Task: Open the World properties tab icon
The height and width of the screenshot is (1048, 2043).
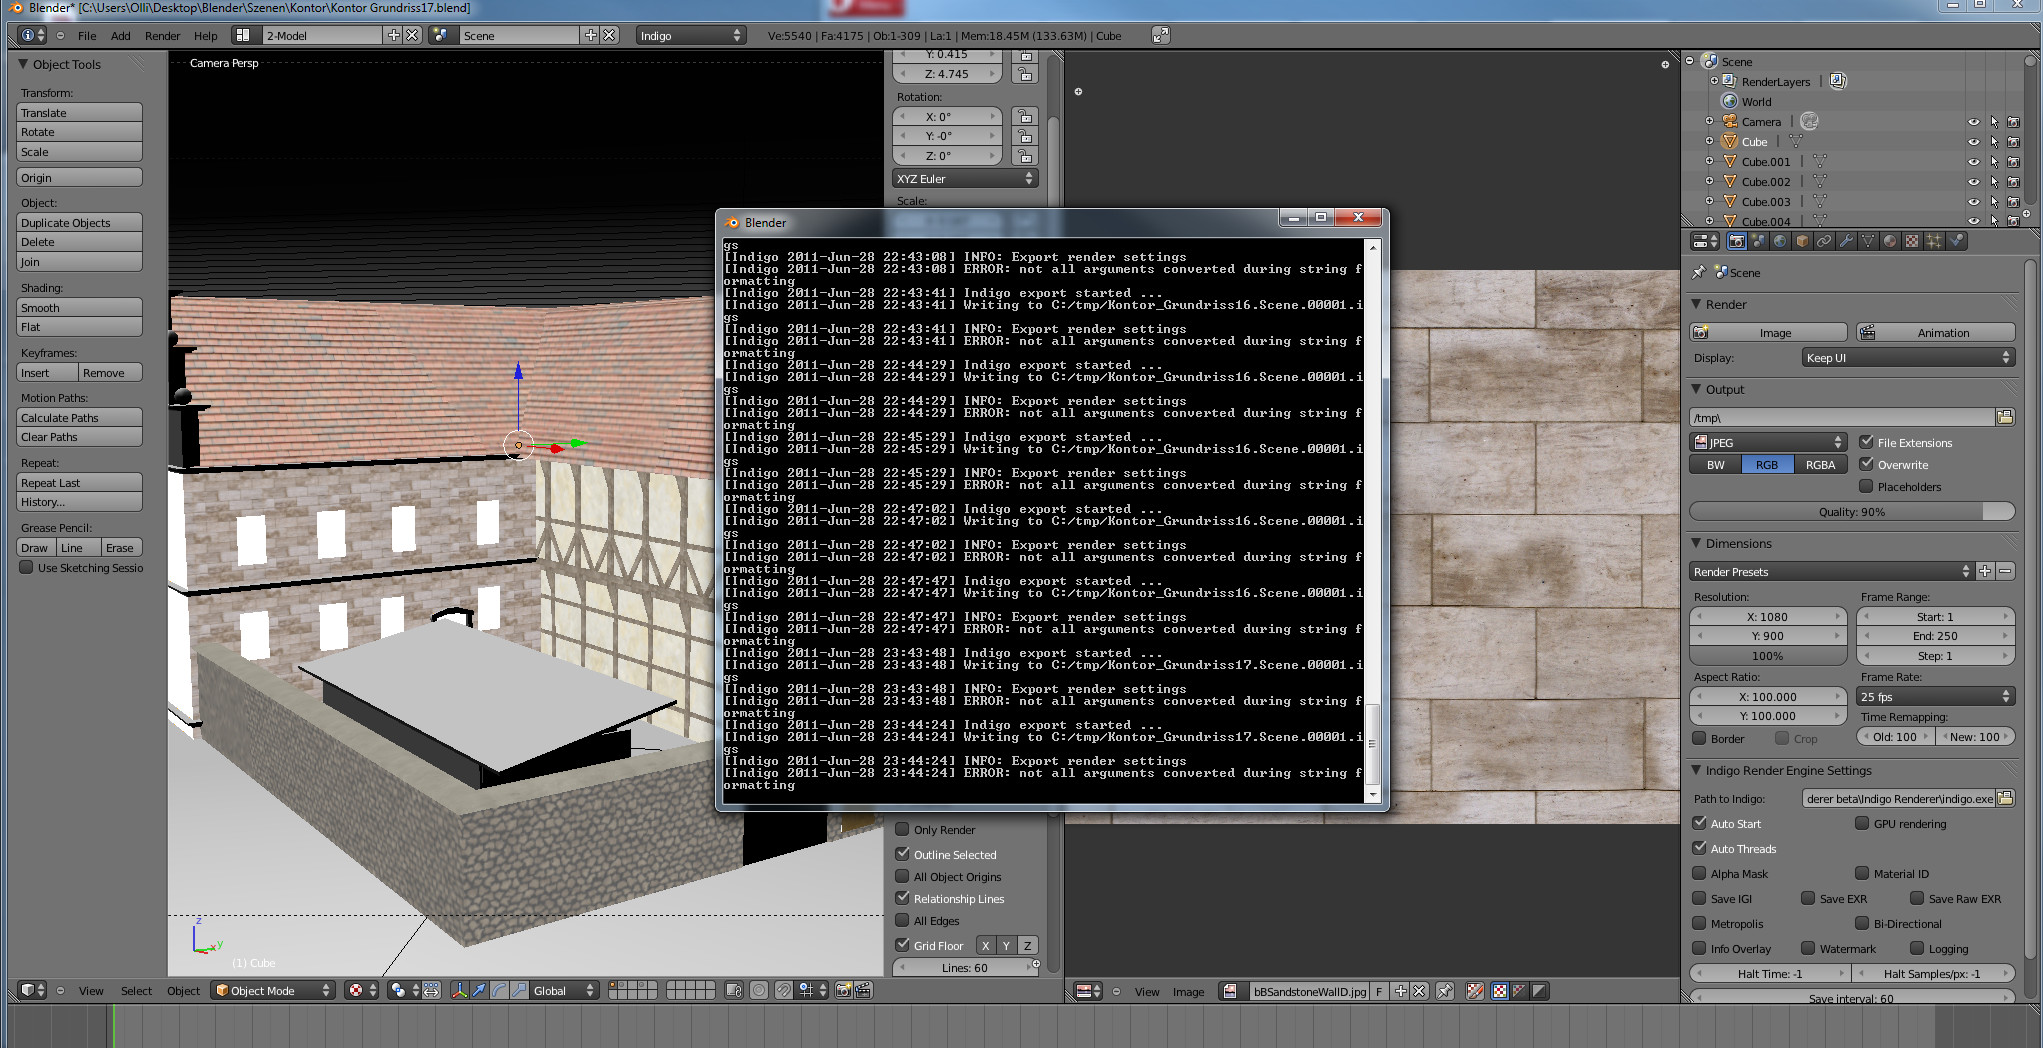Action: (x=1780, y=241)
